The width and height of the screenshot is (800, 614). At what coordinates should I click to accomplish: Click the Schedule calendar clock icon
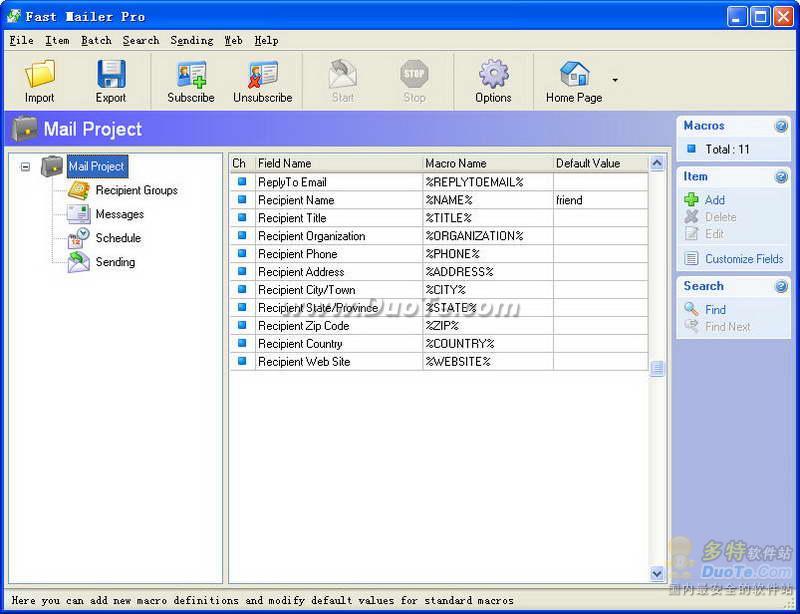[x=79, y=238]
